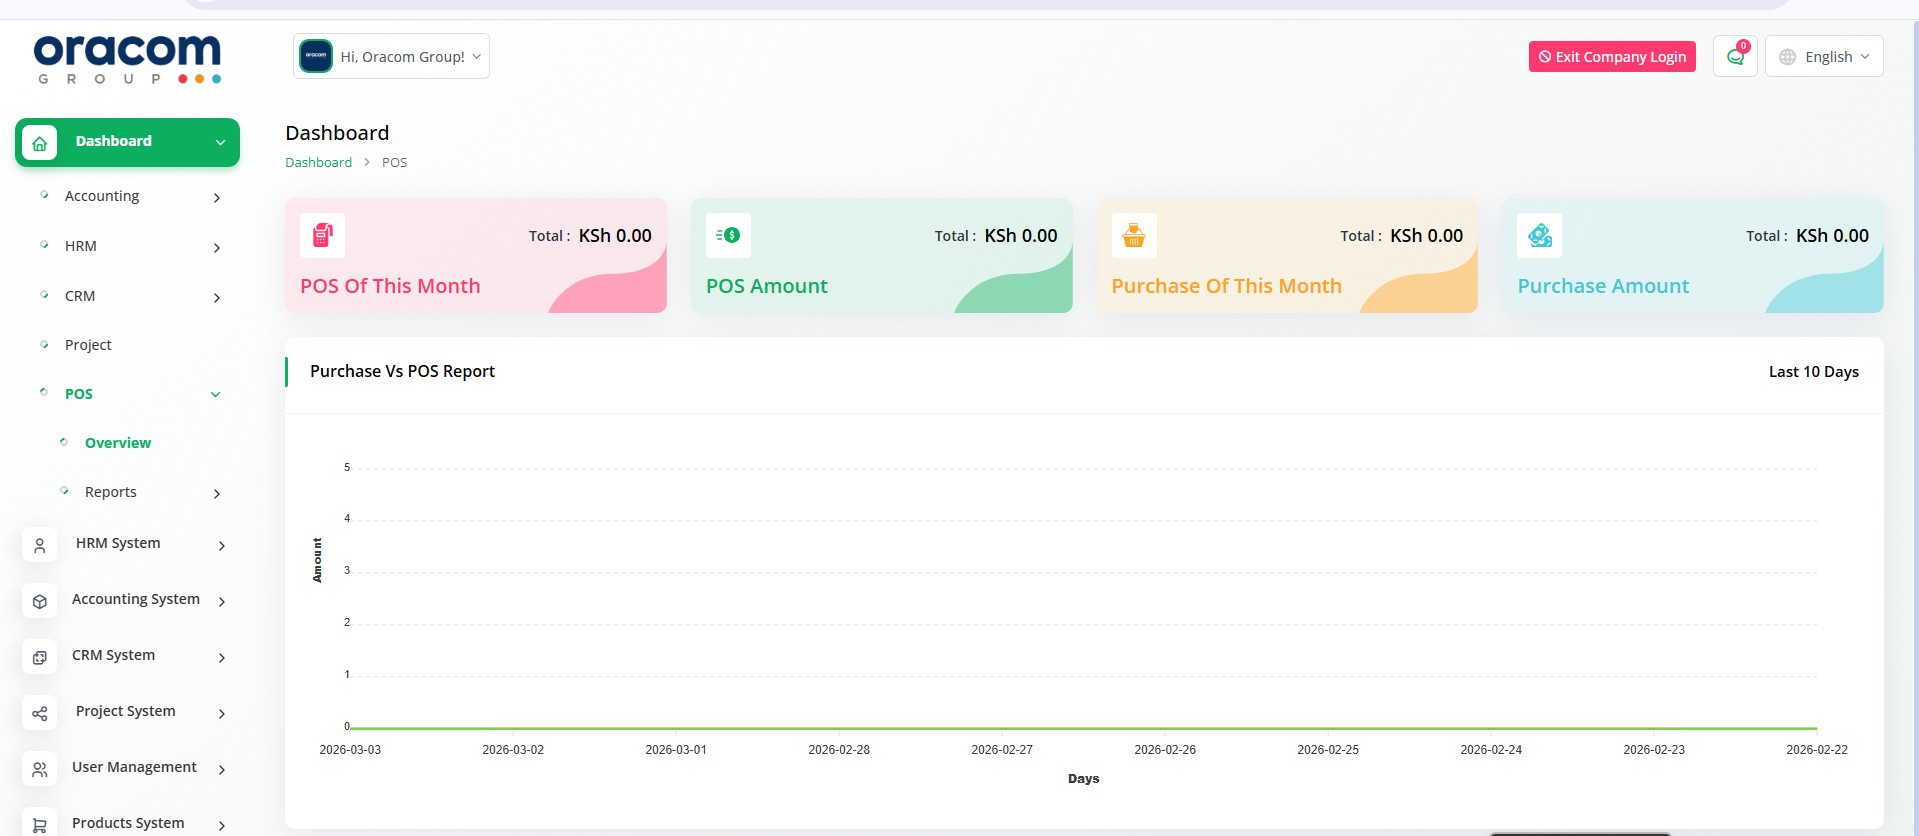Click the Accounting System box icon

coord(40,601)
